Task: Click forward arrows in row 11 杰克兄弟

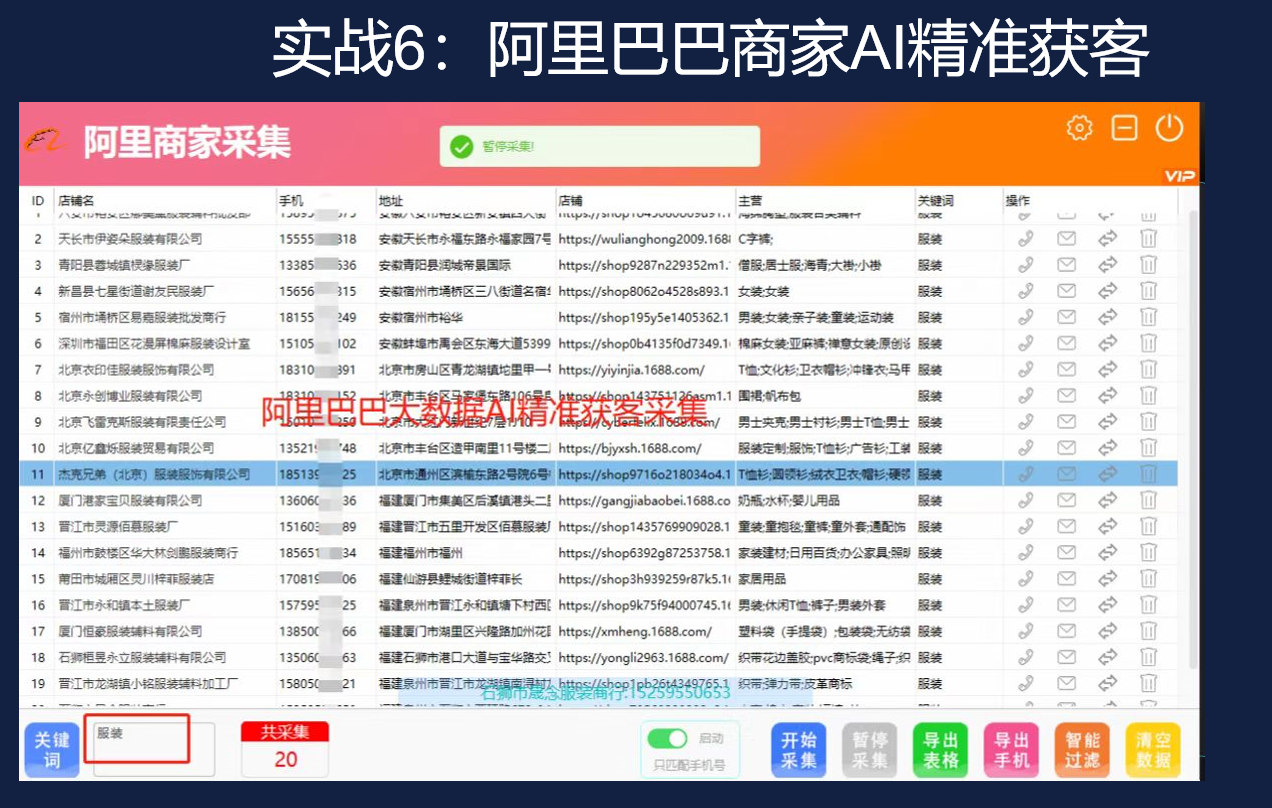Action: pos(1108,474)
